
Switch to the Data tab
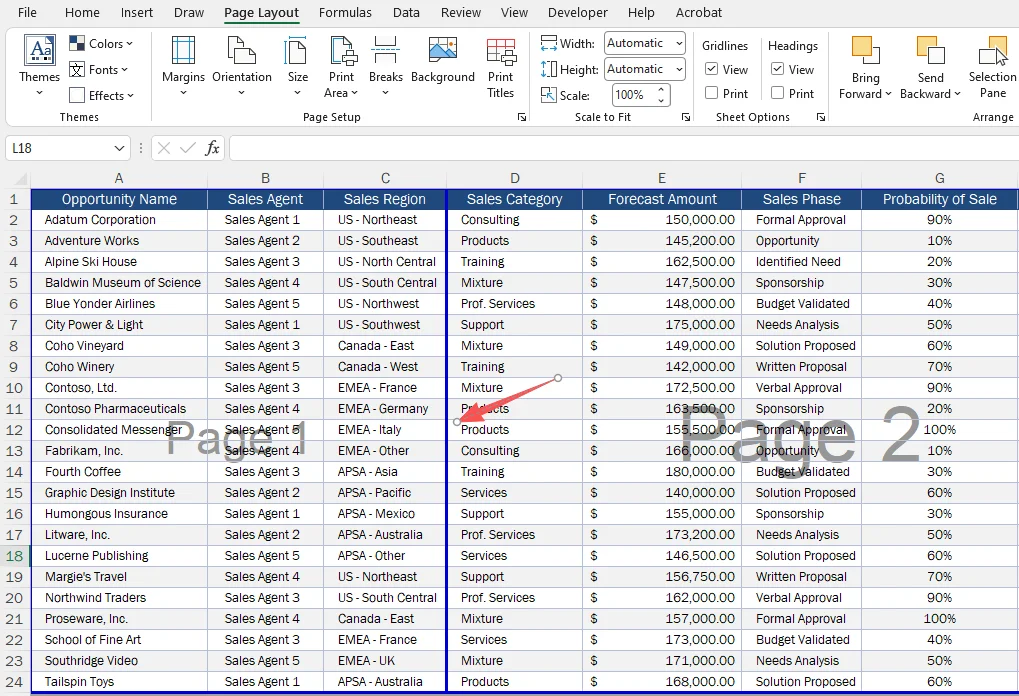pyautogui.click(x=406, y=12)
